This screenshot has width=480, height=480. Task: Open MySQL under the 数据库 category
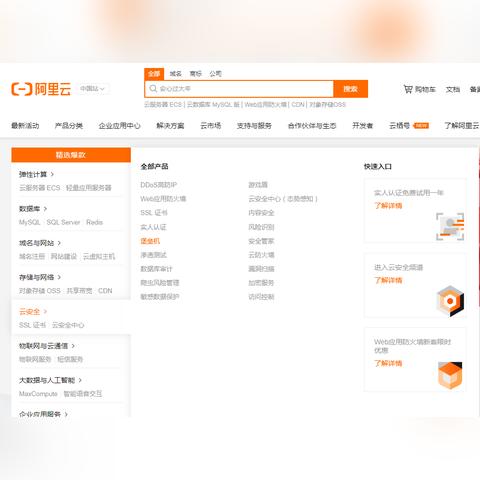pos(30,222)
